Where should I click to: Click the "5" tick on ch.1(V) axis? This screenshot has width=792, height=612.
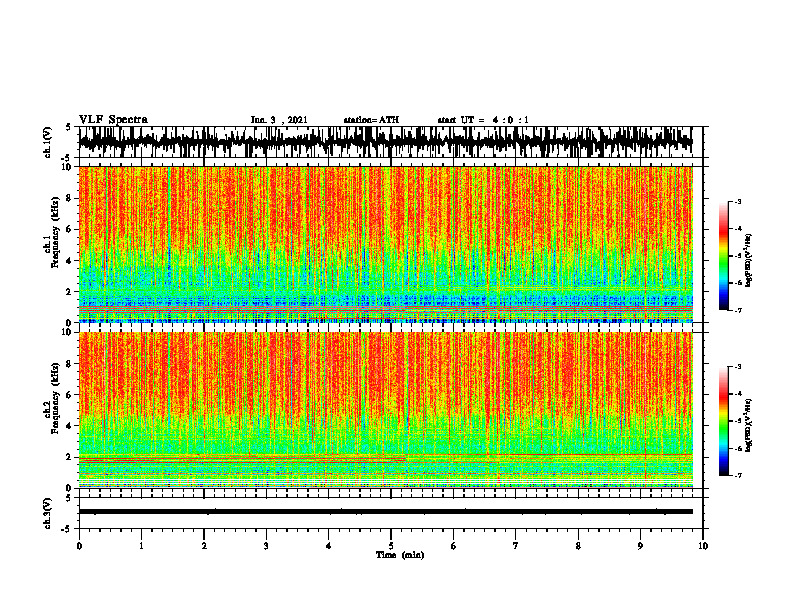point(68,127)
